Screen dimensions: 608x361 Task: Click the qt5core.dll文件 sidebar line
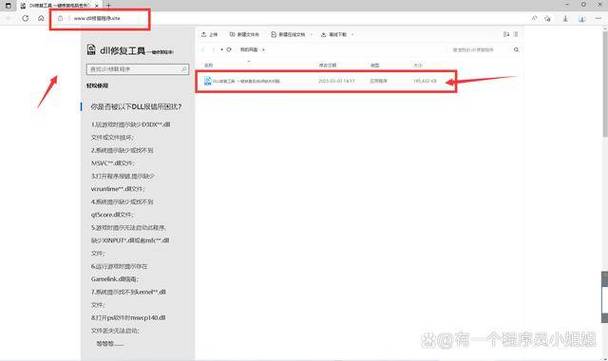[x=112, y=214]
